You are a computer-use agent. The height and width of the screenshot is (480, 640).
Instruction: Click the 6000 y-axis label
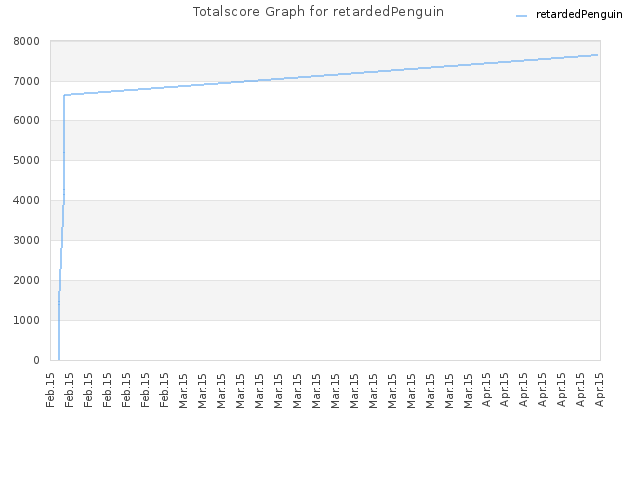[27, 120]
